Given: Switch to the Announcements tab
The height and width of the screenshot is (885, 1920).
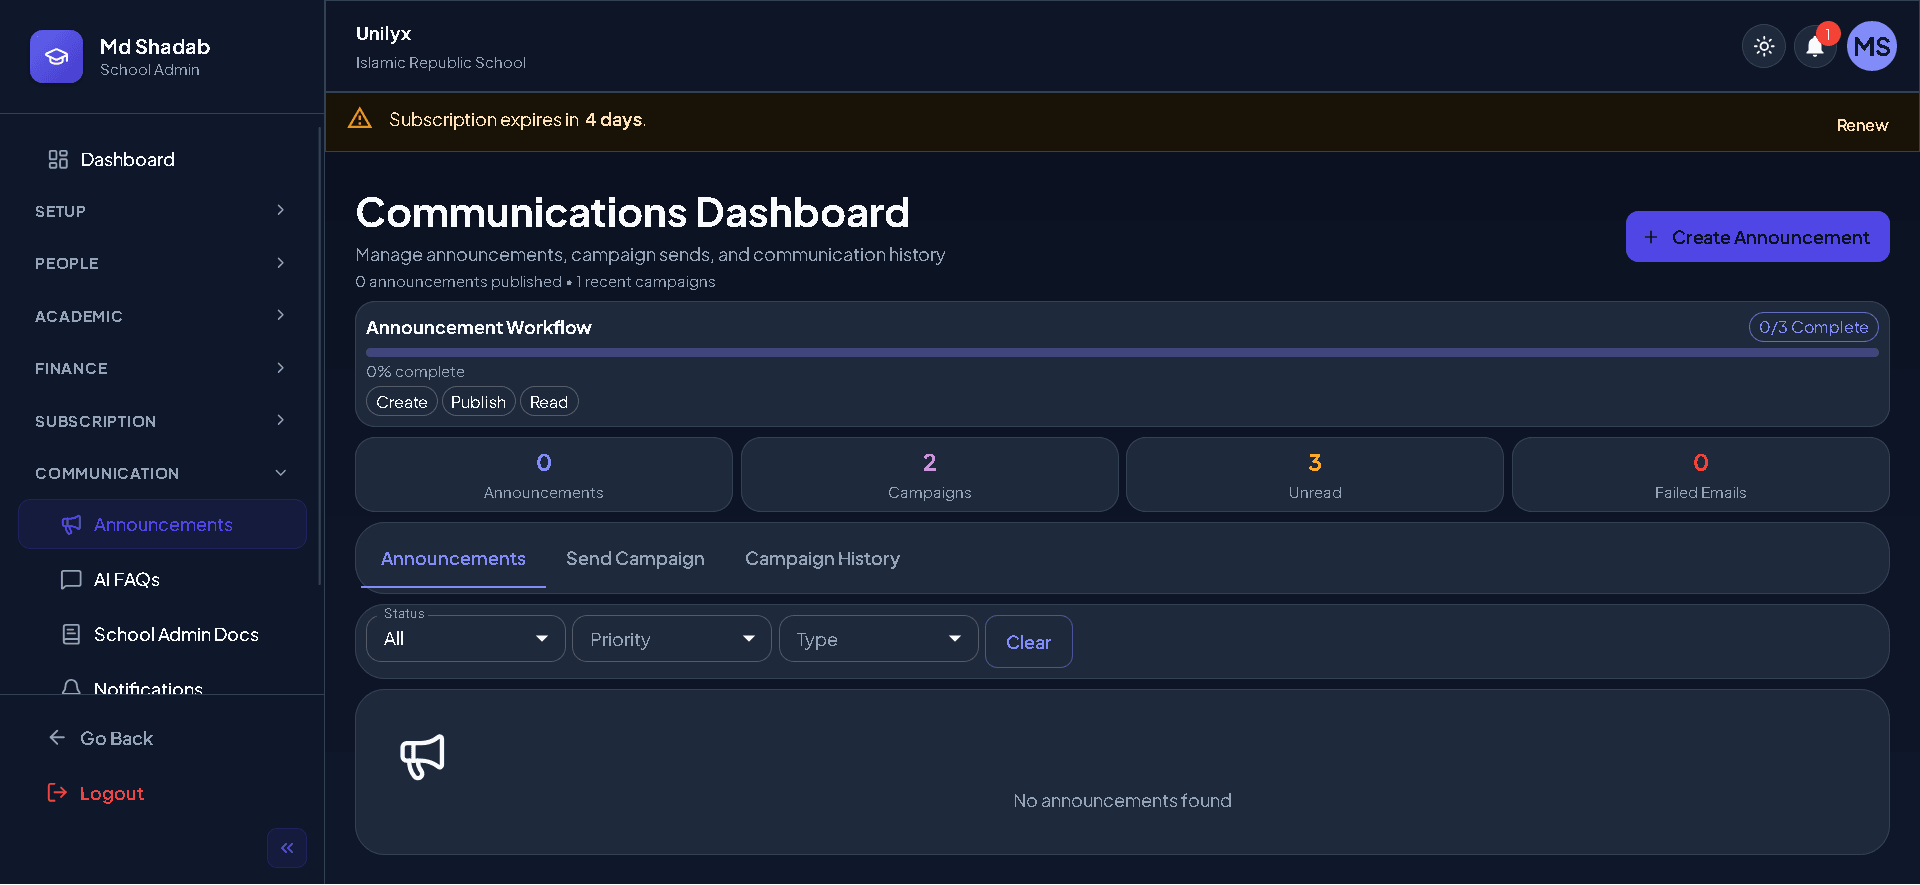Looking at the screenshot, I should (x=453, y=559).
